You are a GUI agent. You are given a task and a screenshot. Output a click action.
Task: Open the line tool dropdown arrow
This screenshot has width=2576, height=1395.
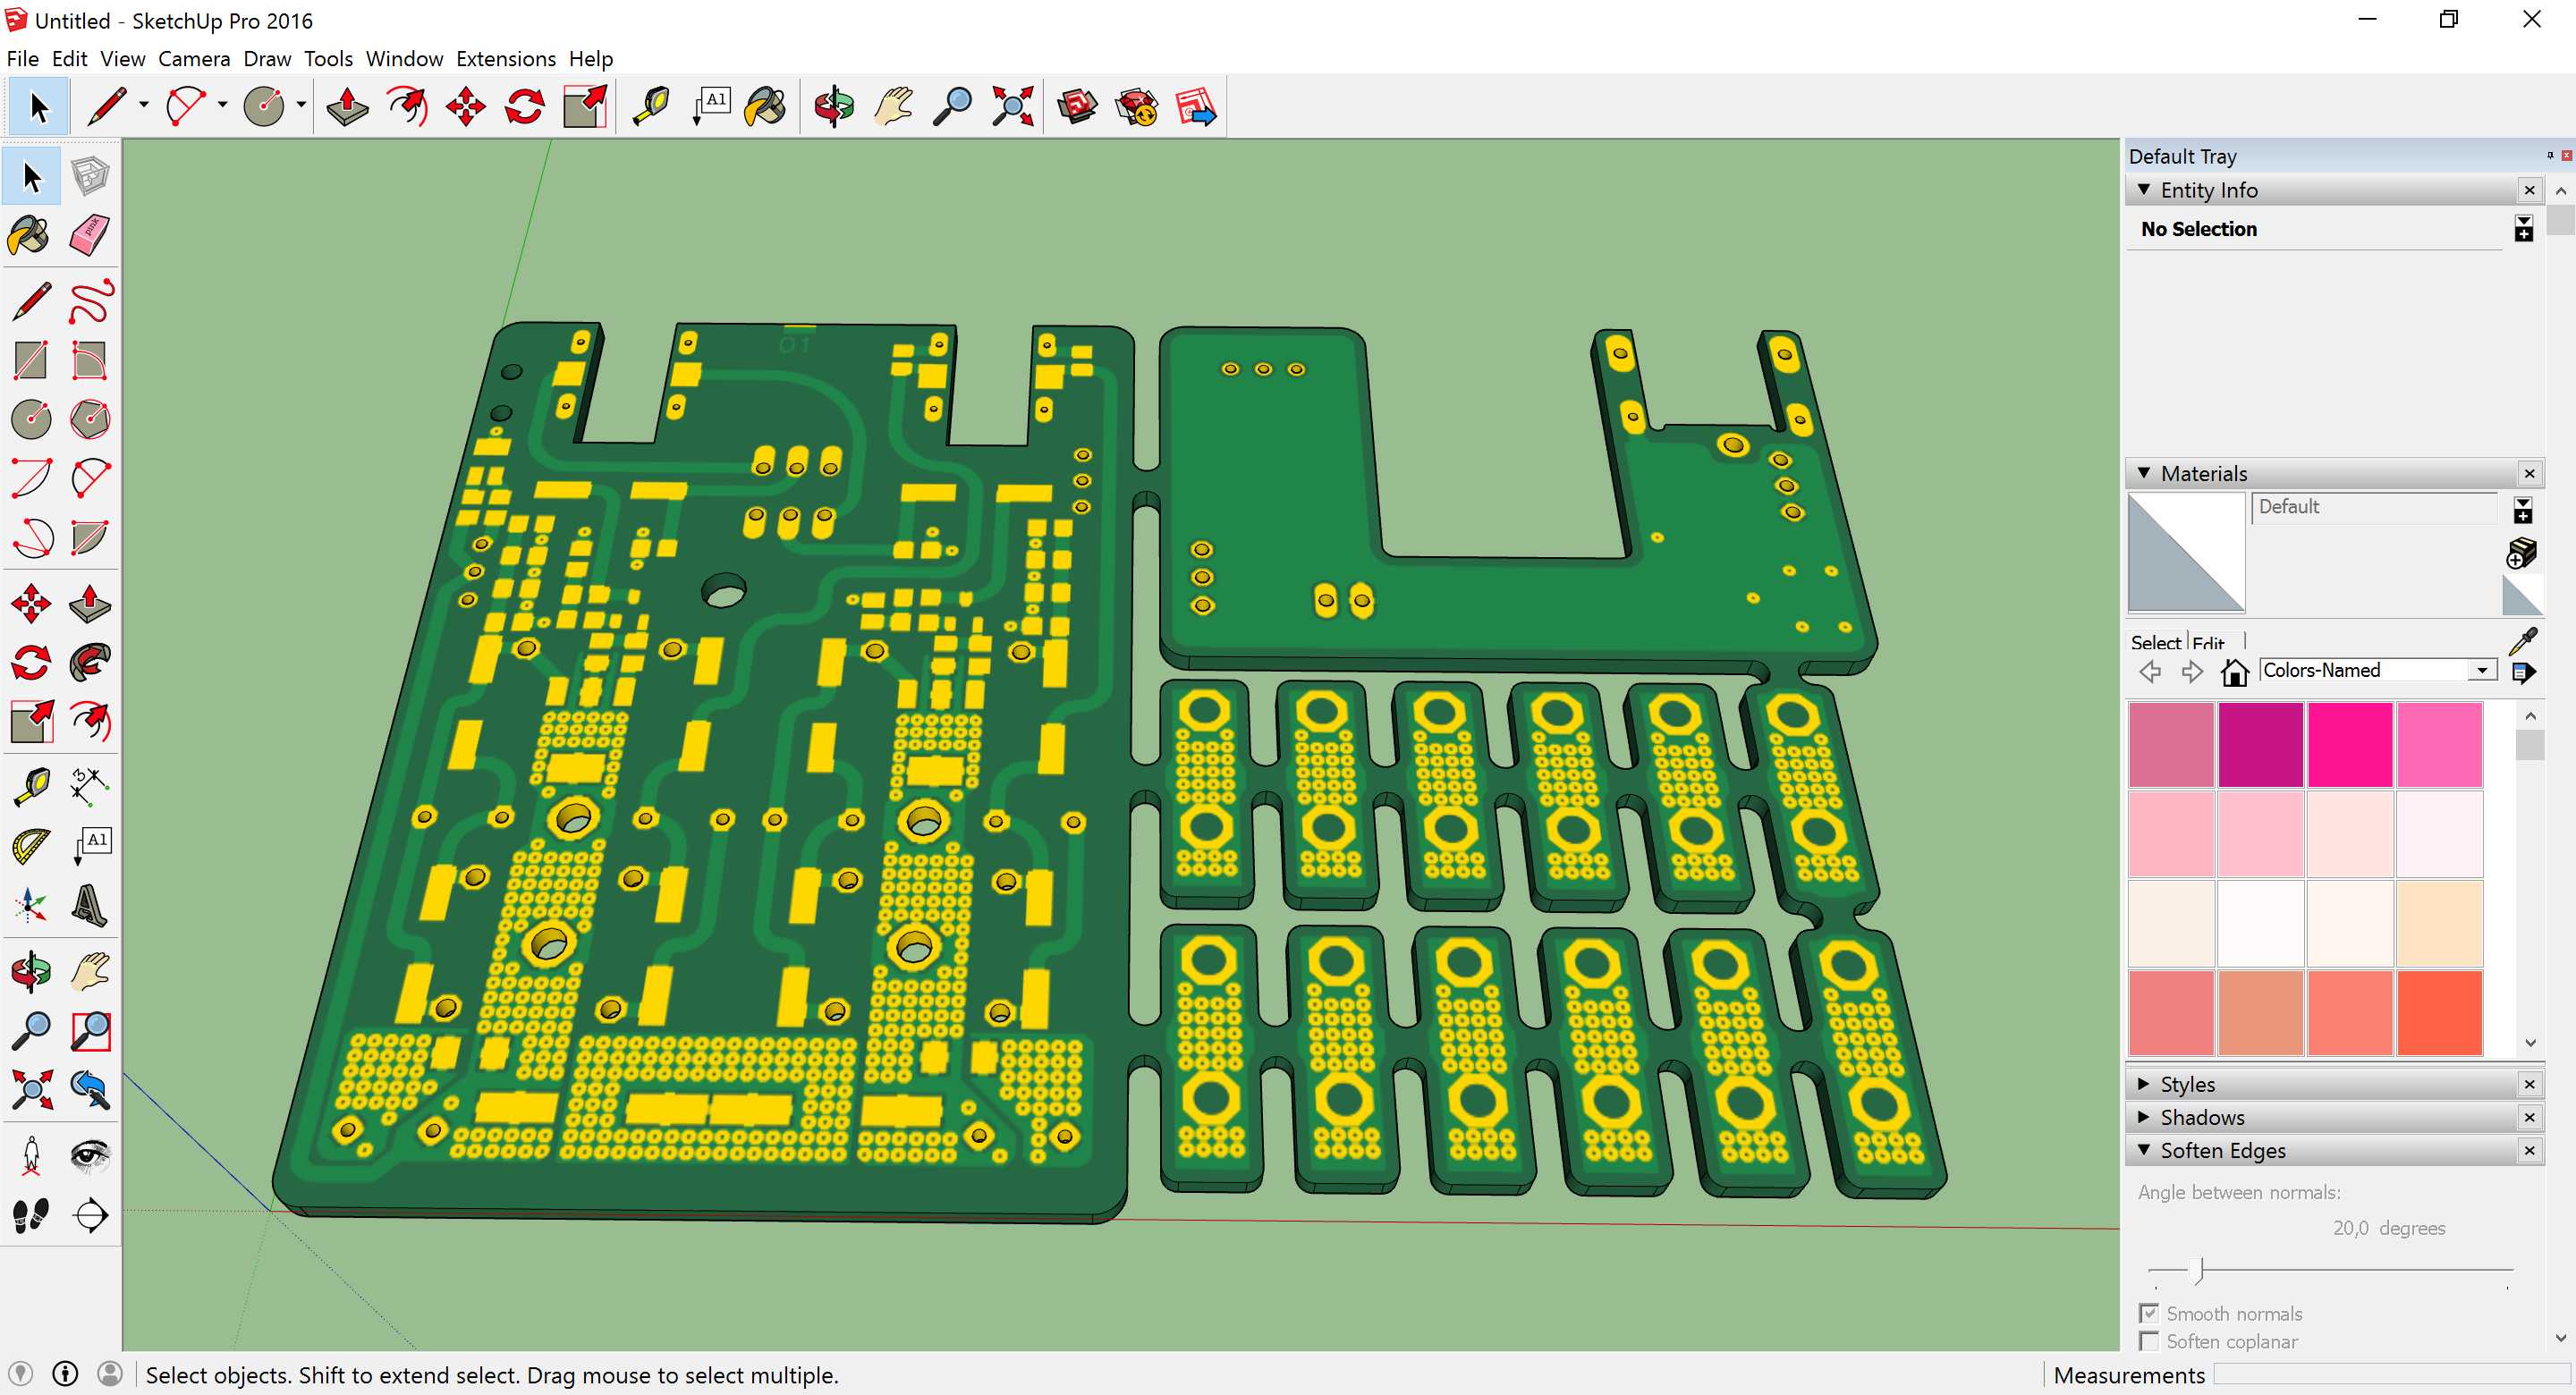(144, 105)
